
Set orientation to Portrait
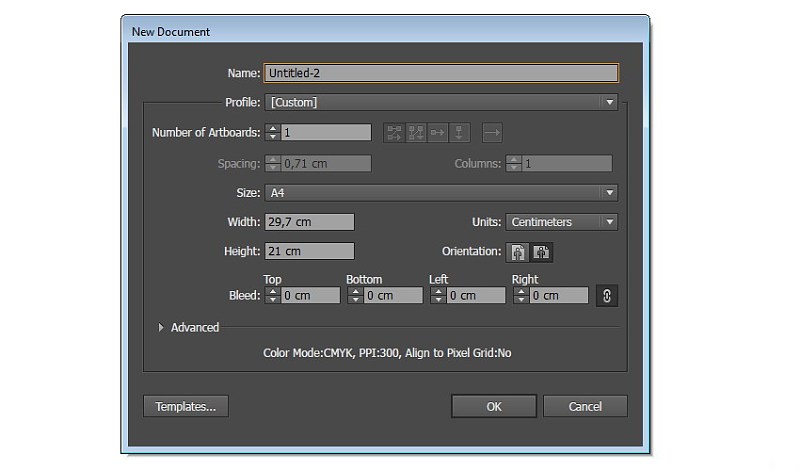518,252
